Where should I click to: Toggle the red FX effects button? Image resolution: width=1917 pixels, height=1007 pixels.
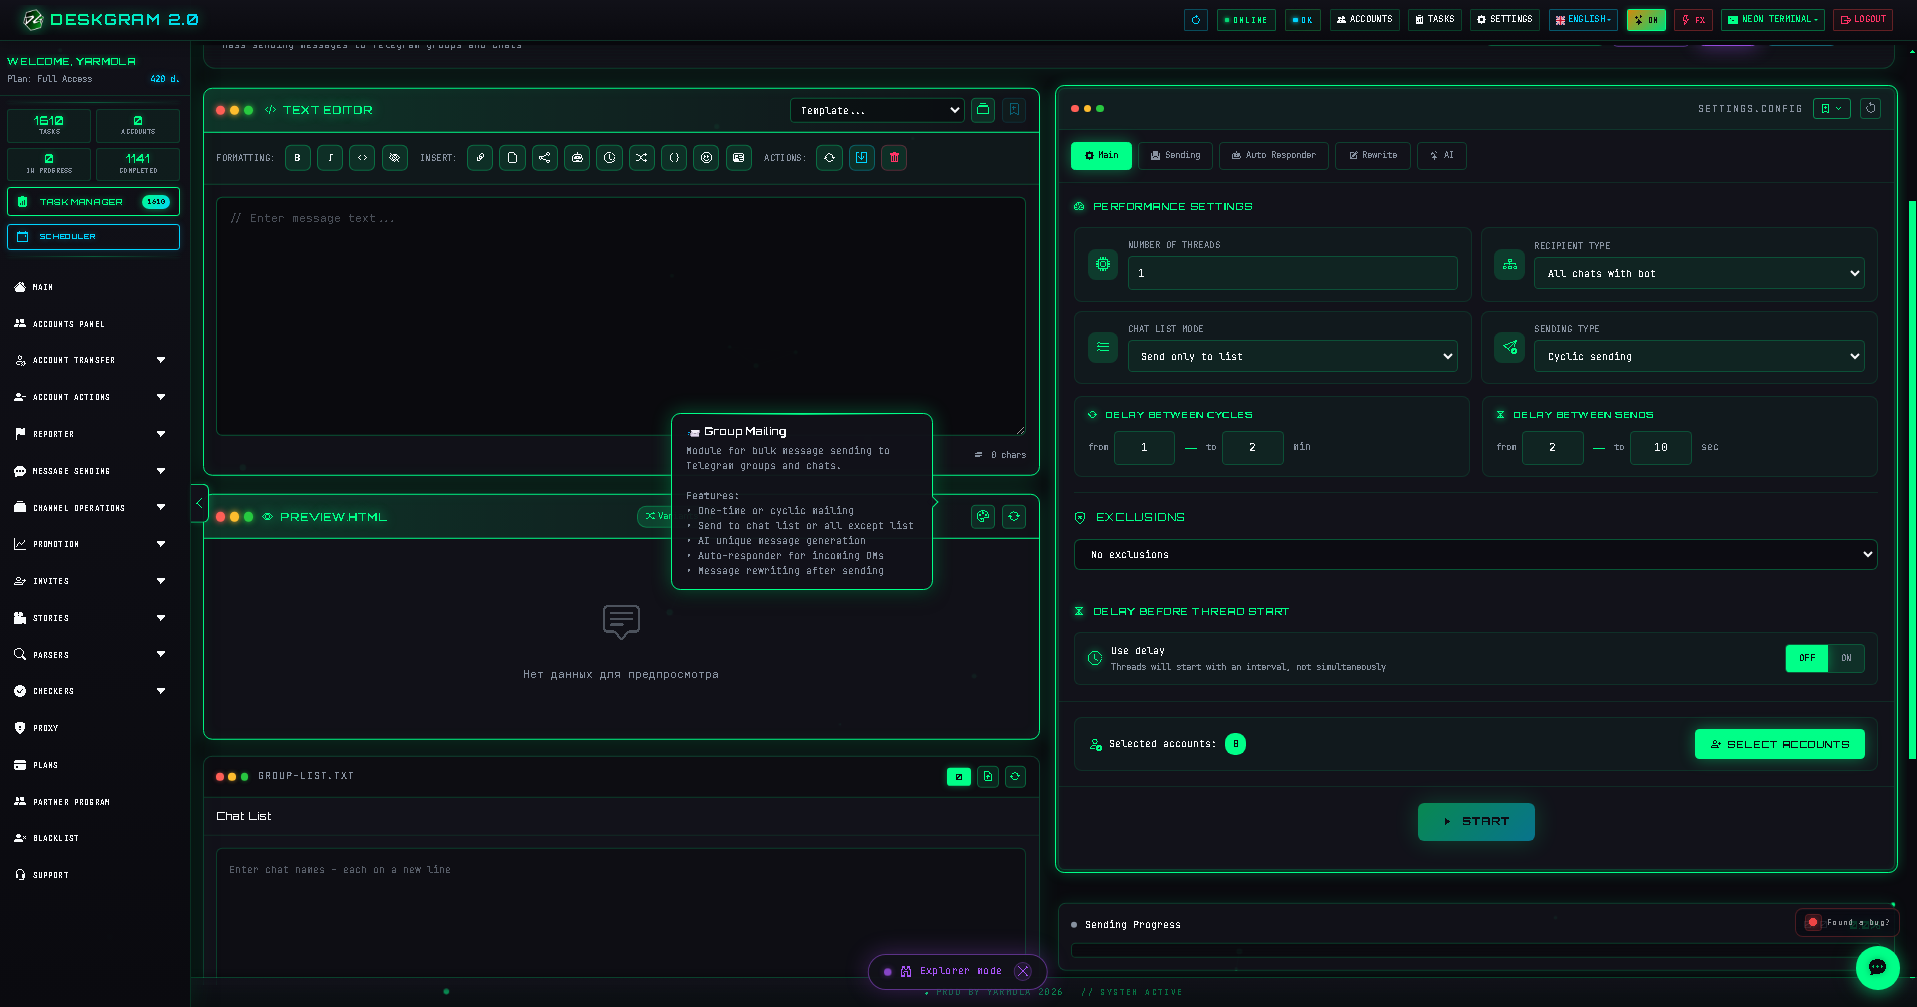[1693, 19]
